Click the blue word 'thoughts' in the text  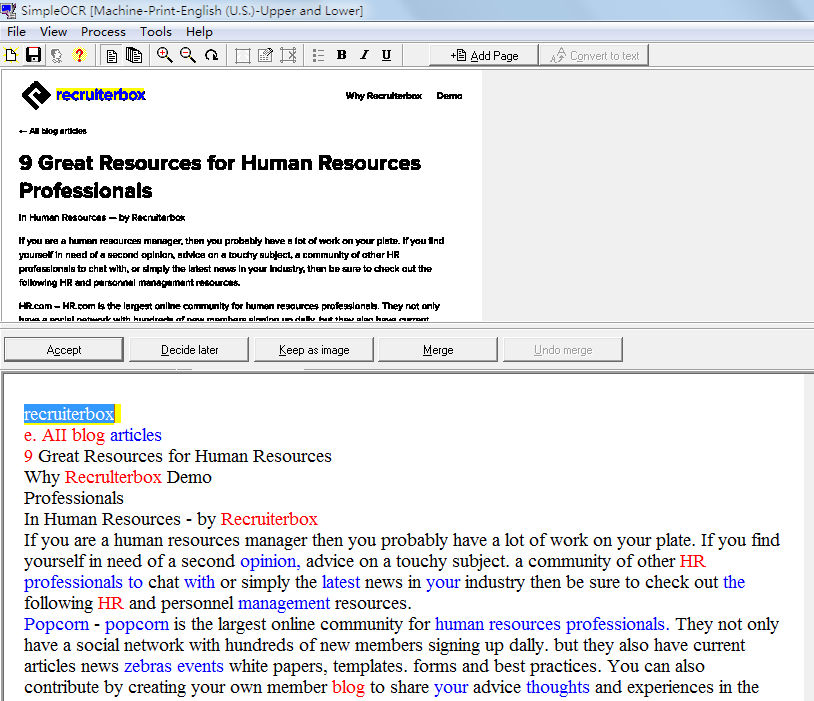[x=558, y=686]
